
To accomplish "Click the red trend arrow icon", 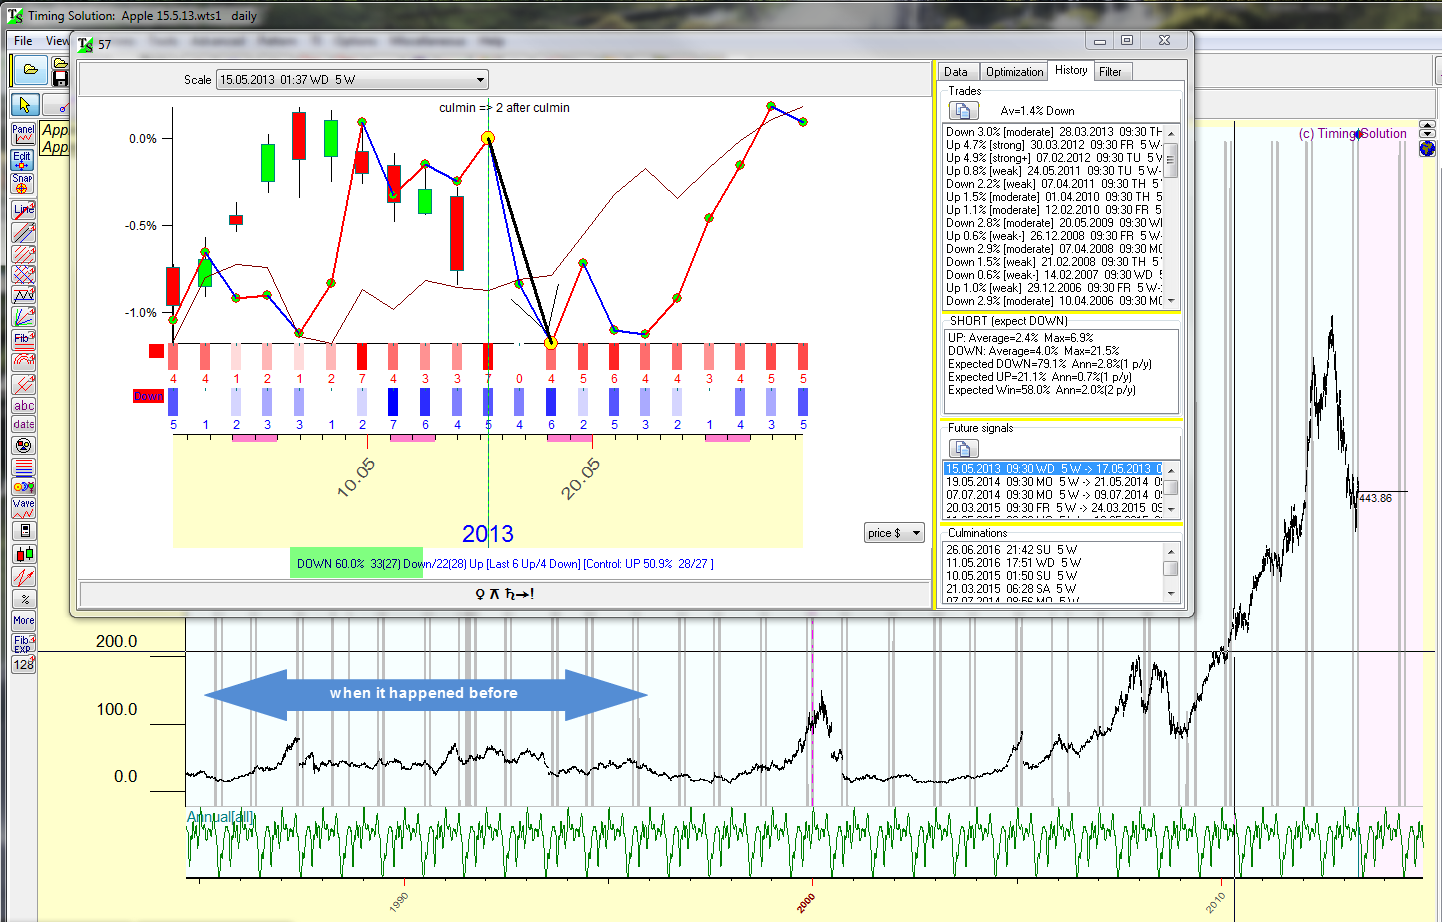I will [23, 577].
